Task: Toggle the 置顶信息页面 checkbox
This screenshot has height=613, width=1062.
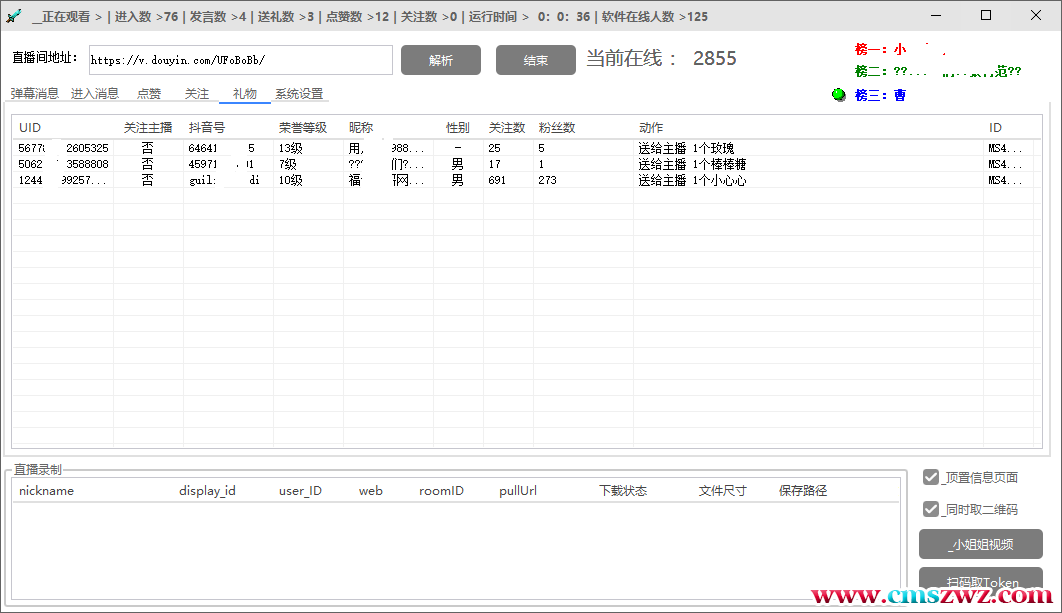Action: tap(931, 477)
